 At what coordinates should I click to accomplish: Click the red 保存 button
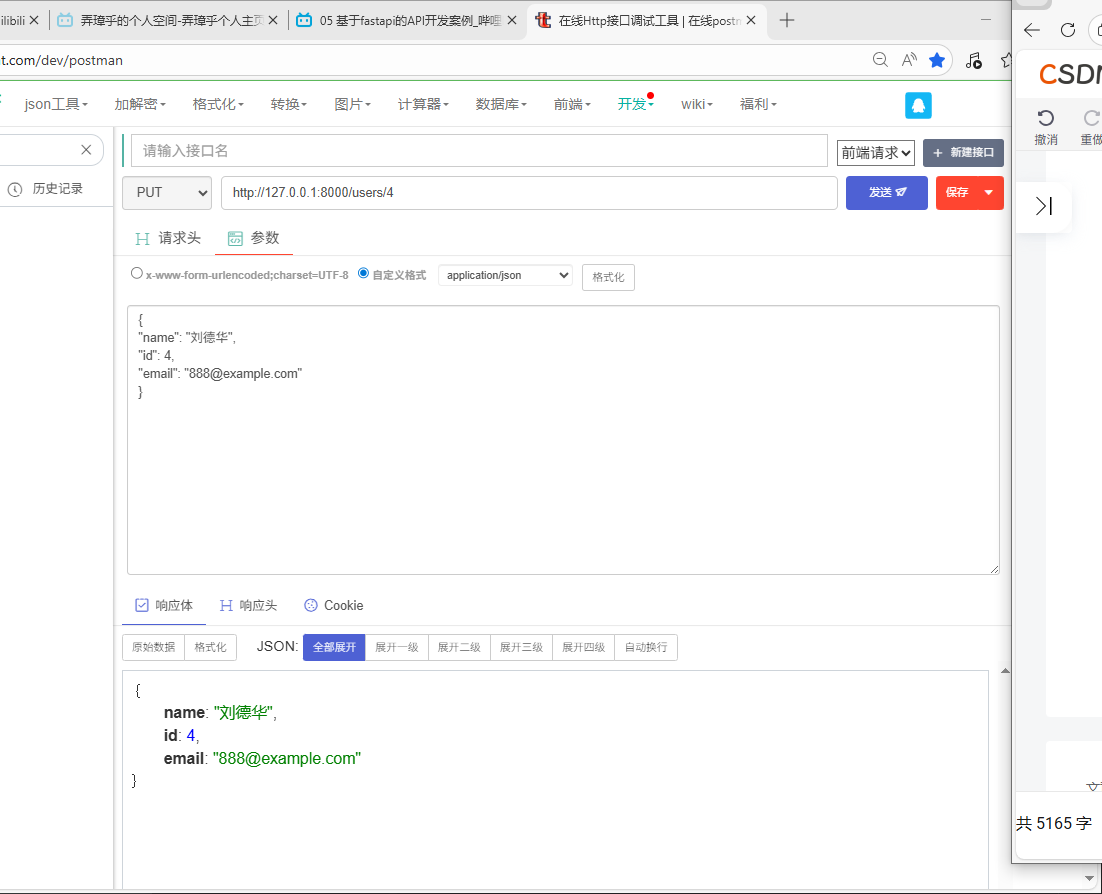pos(957,193)
